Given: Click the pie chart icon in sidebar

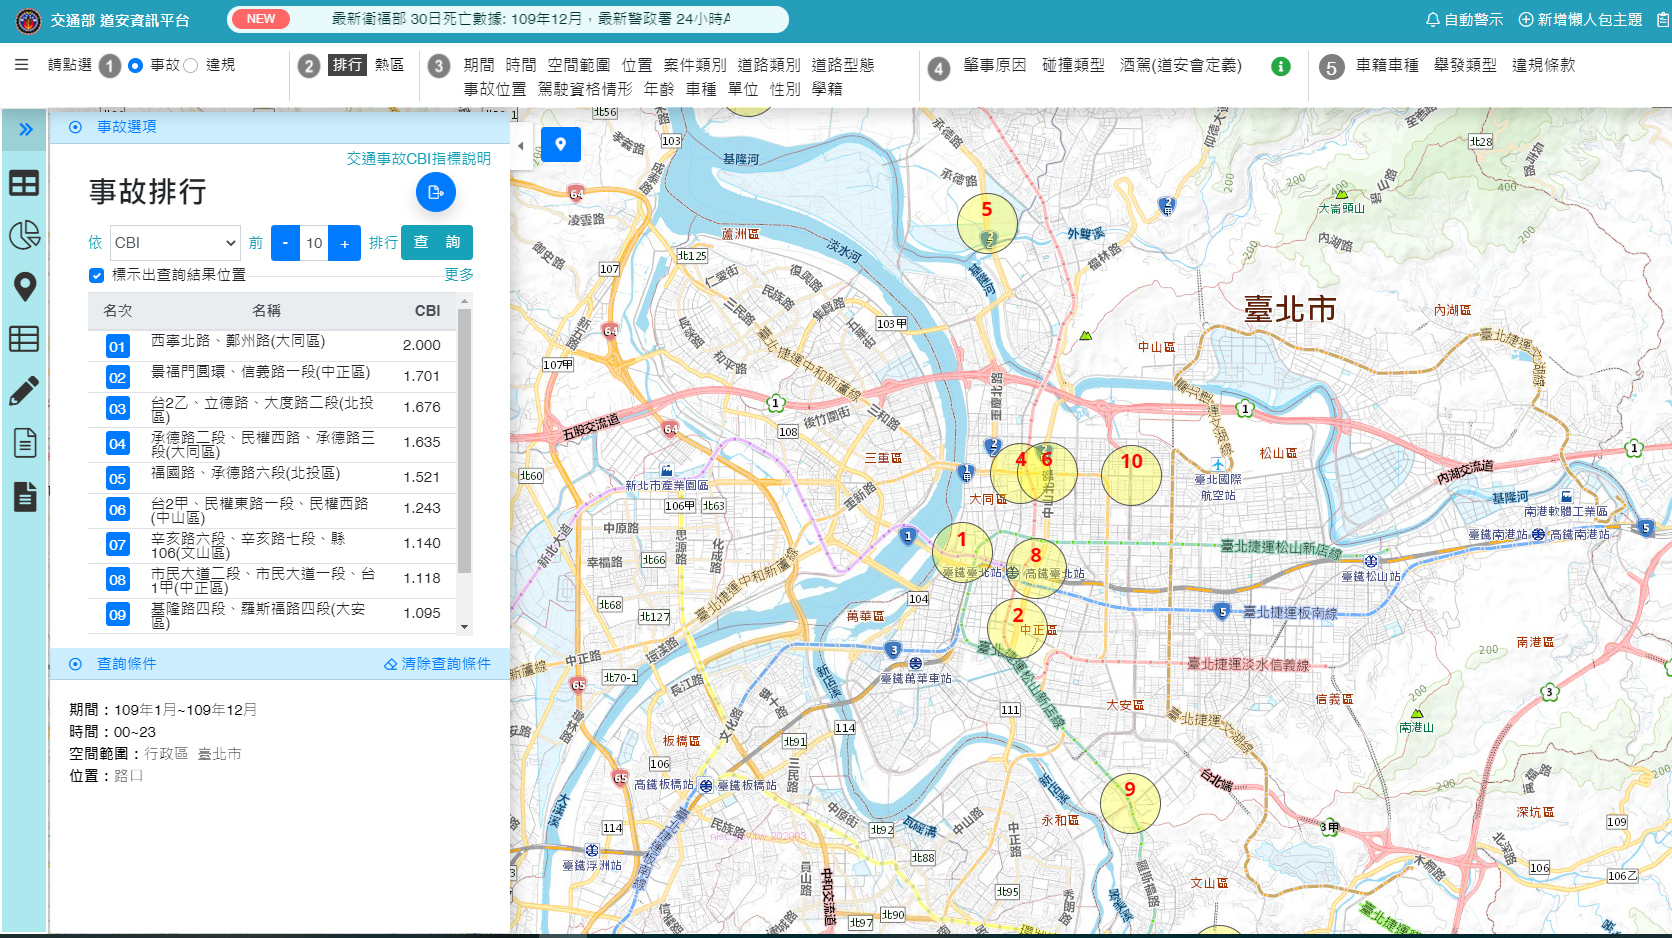Looking at the screenshot, I should click(x=24, y=235).
